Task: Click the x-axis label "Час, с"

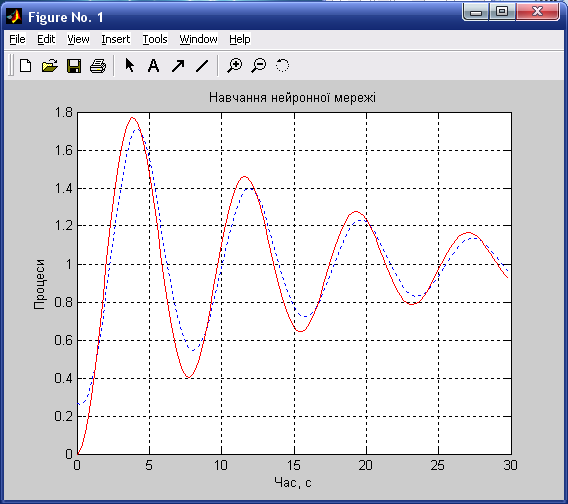Action: (x=293, y=482)
